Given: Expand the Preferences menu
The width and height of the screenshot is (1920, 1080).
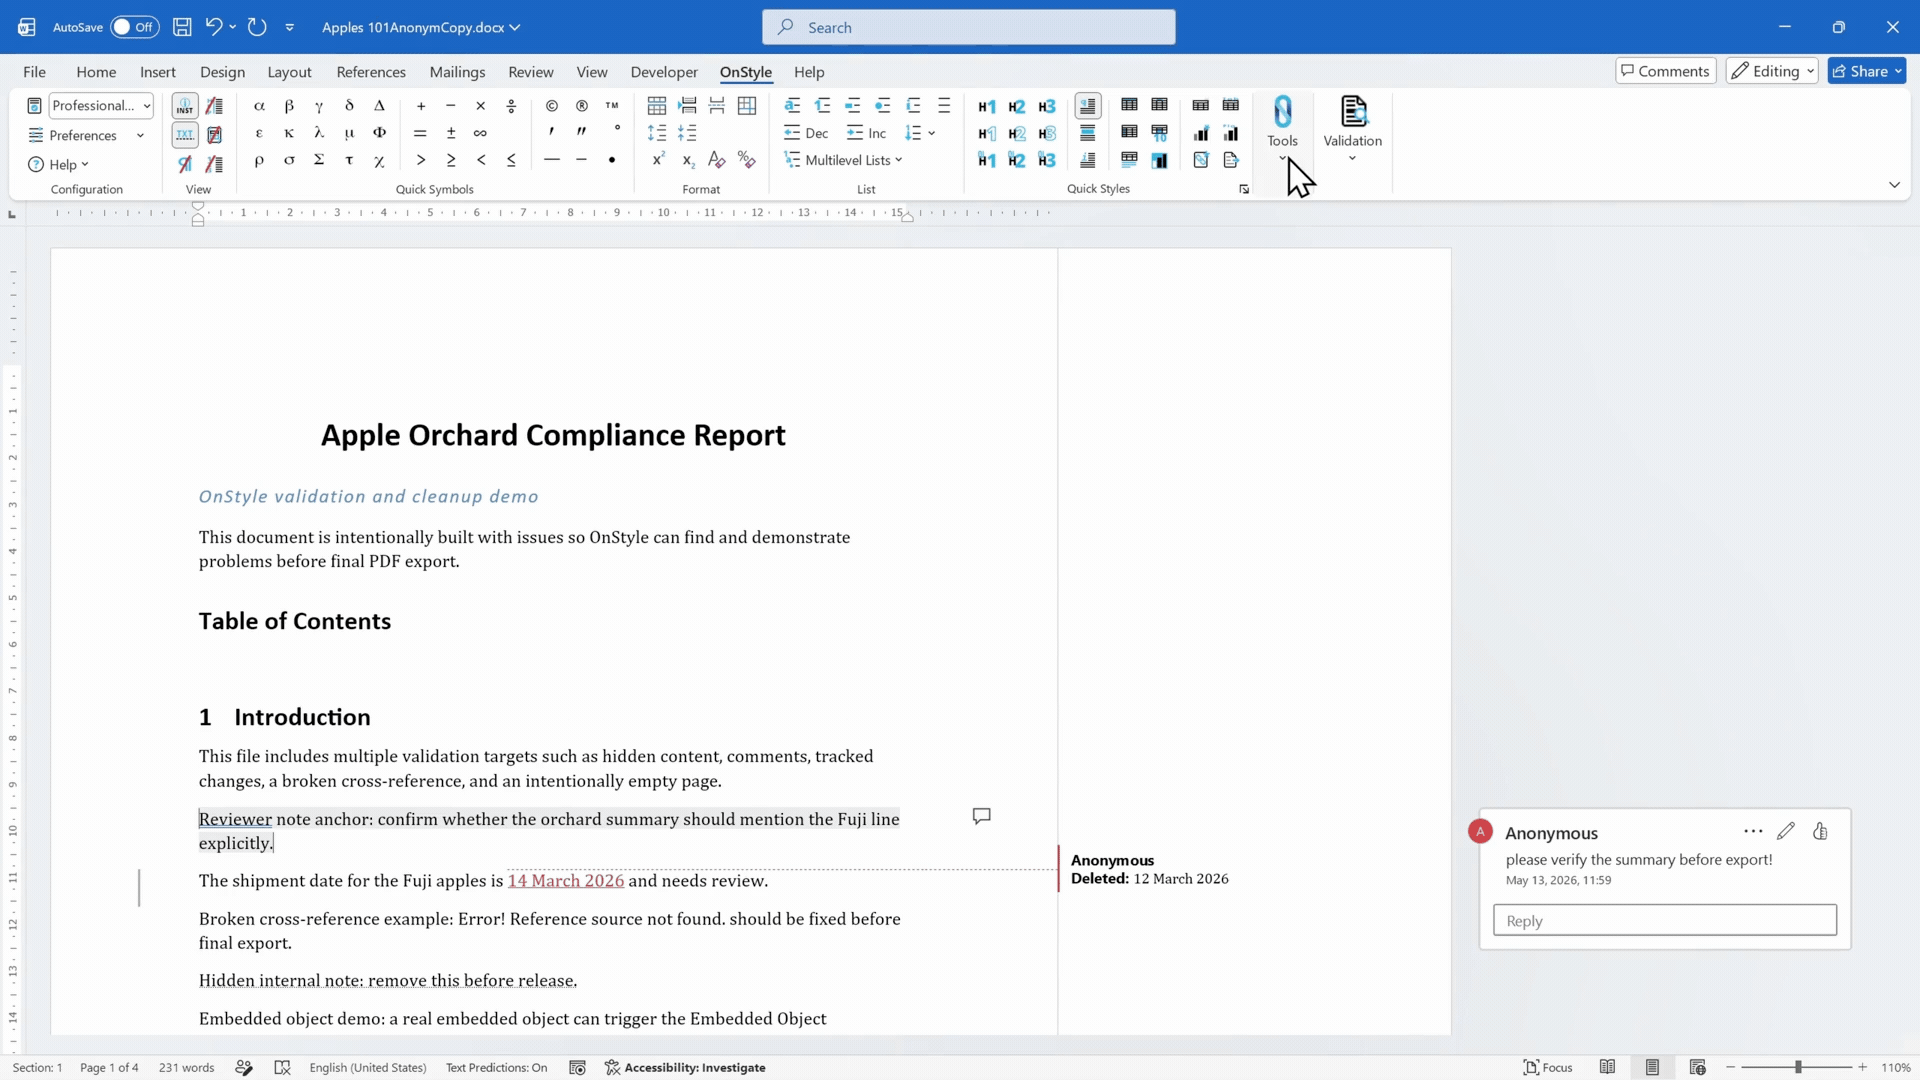Looking at the screenshot, I should (x=86, y=135).
